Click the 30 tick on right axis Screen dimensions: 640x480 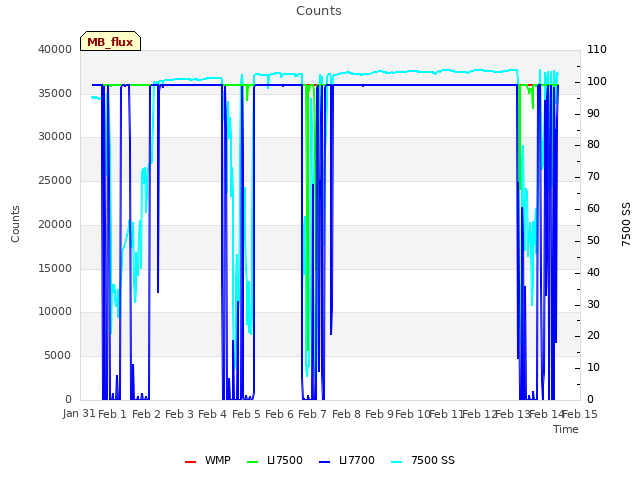(x=593, y=304)
